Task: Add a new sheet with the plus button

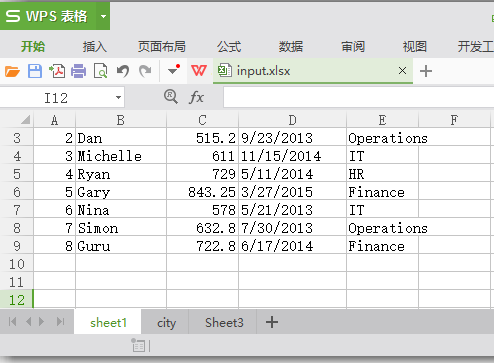Action: [272, 322]
